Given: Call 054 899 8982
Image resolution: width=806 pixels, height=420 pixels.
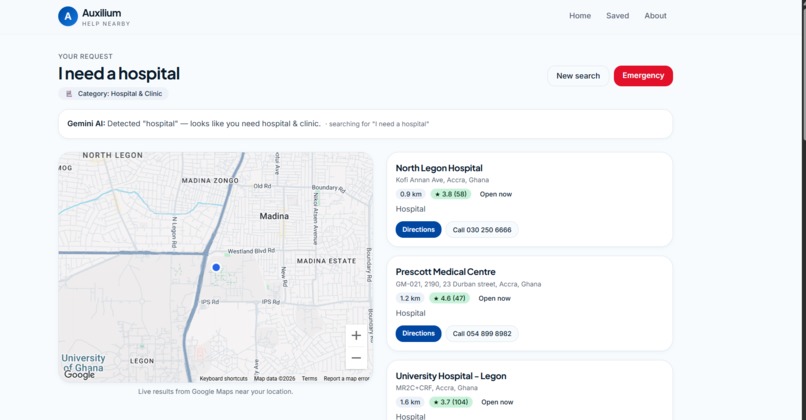Looking at the screenshot, I should point(482,334).
